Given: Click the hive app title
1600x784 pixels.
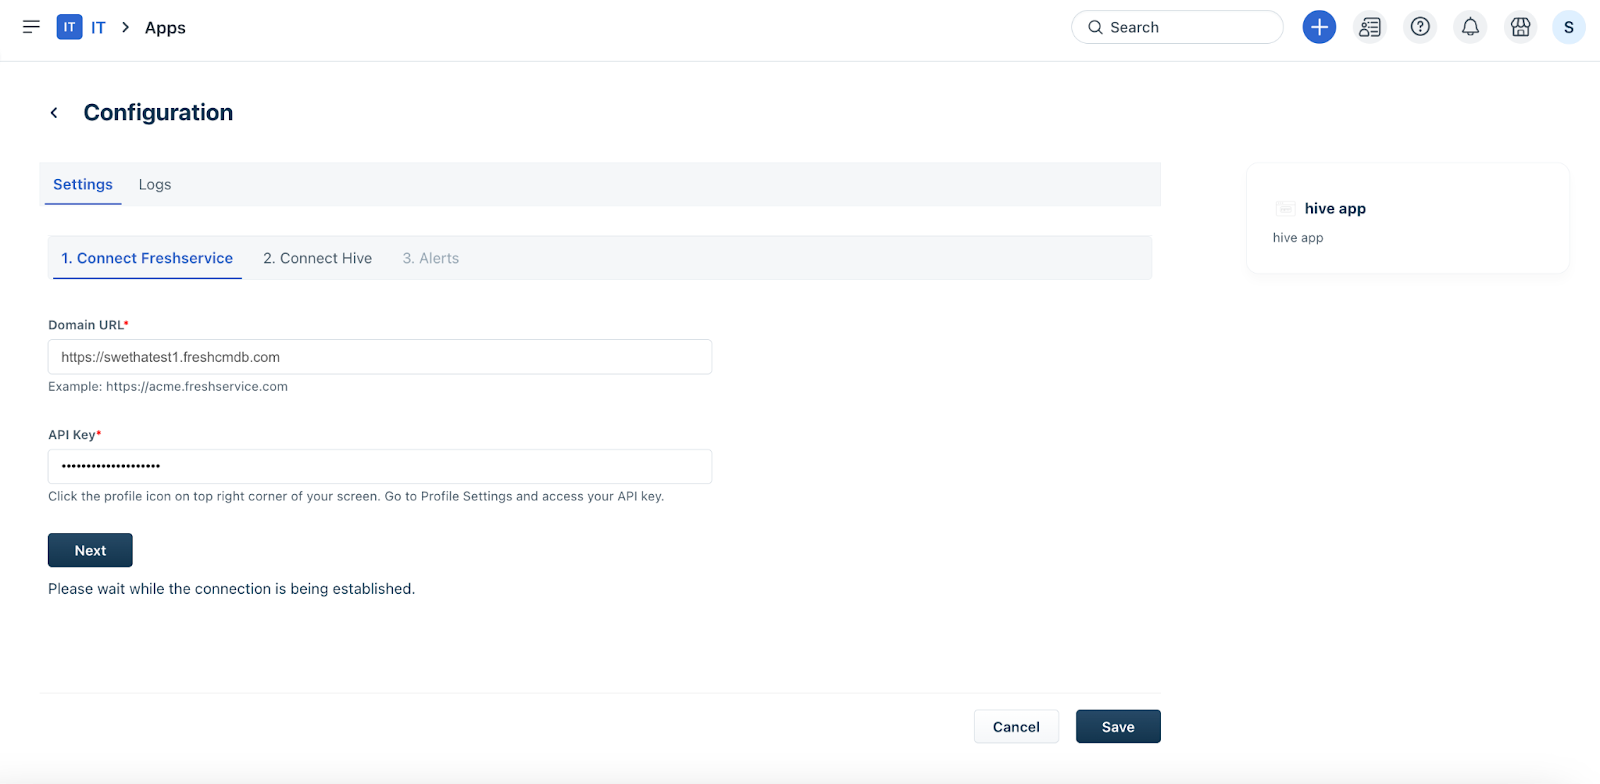Looking at the screenshot, I should pyautogui.click(x=1335, y=208).
